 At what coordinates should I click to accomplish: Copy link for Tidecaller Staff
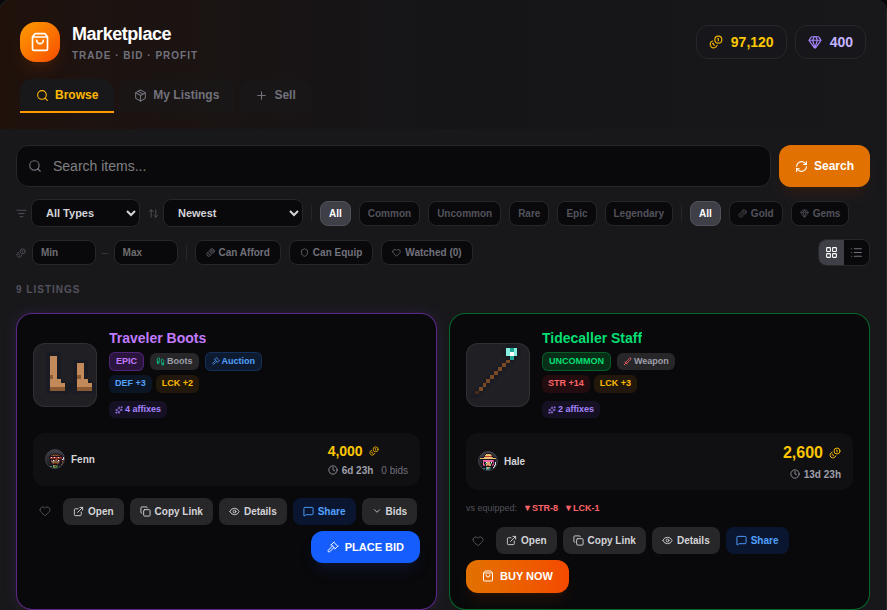click(604, 540)
